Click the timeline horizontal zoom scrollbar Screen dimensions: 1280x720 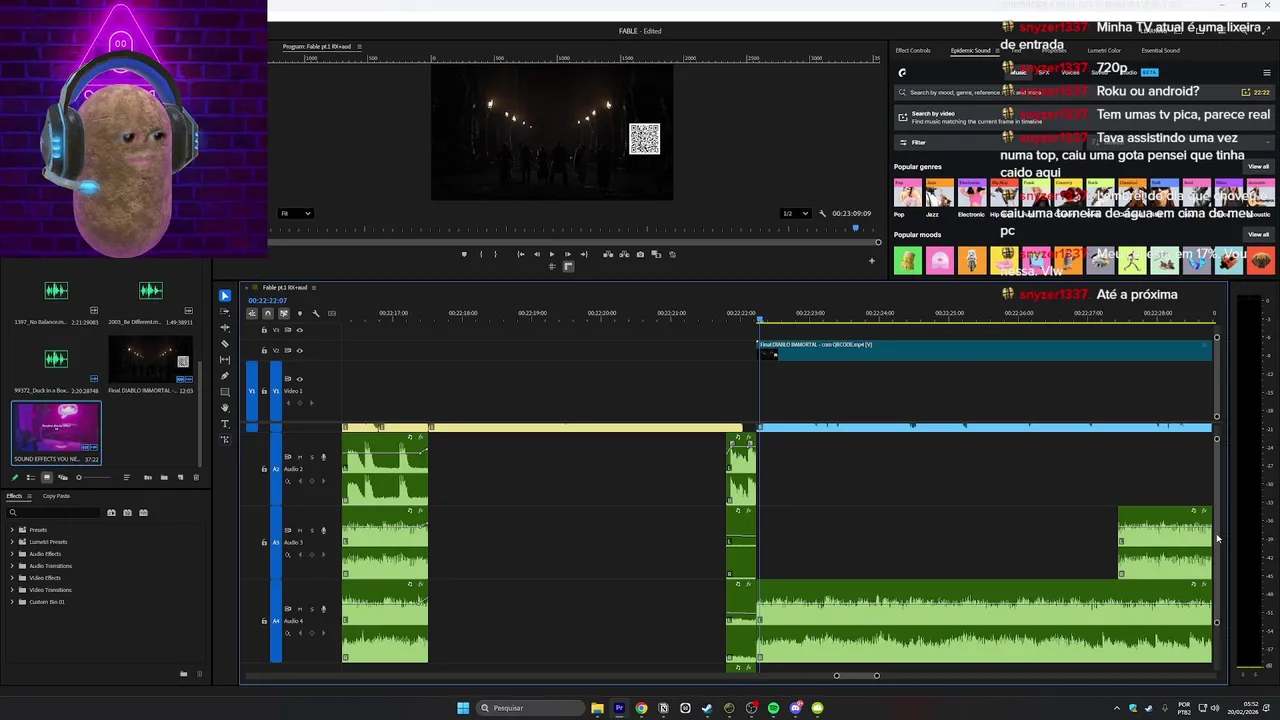click(857, 676)
